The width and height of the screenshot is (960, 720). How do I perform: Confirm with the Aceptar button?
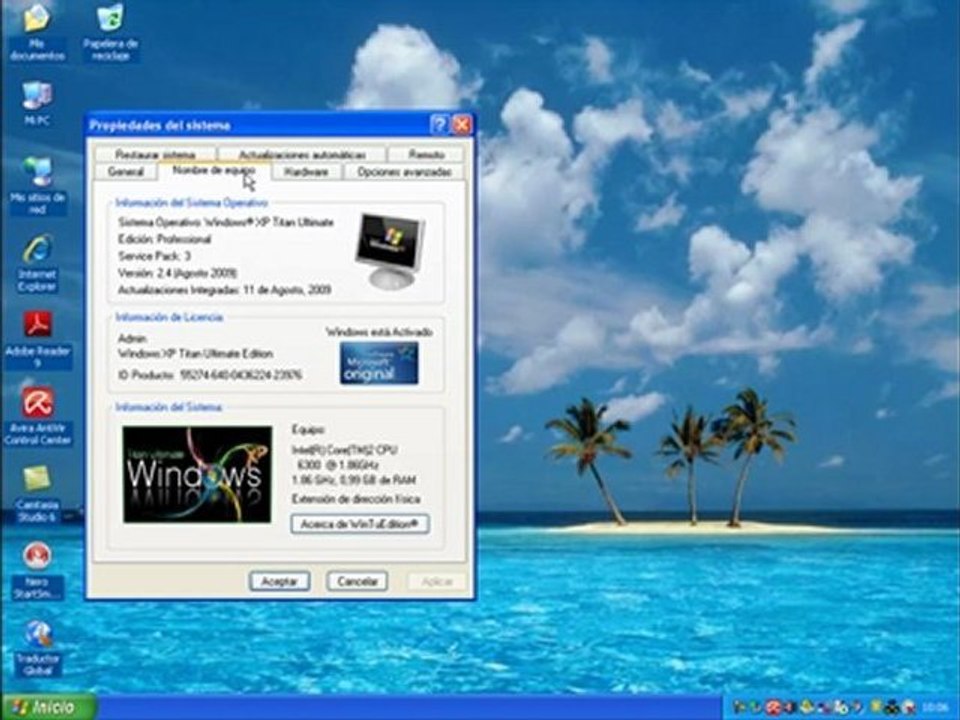pos(280,581)
